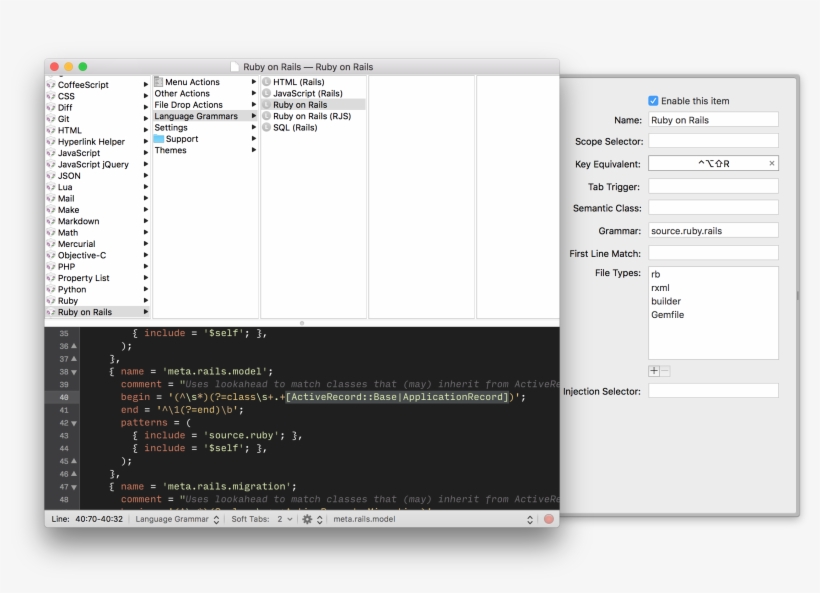Select Python in the bundles list

click(72, 289)
